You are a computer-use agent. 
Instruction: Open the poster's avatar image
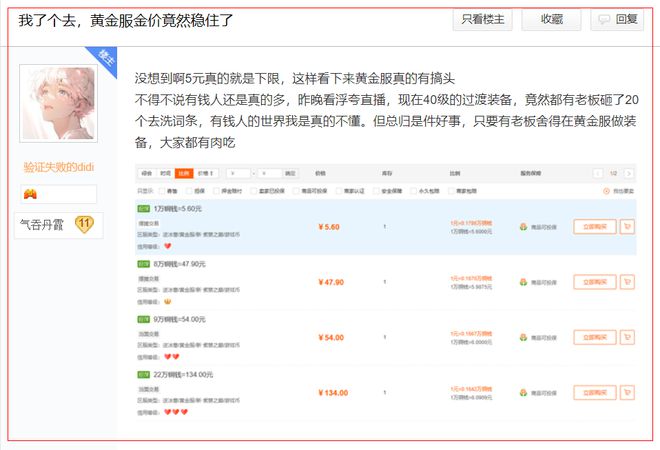coord(59,104)
